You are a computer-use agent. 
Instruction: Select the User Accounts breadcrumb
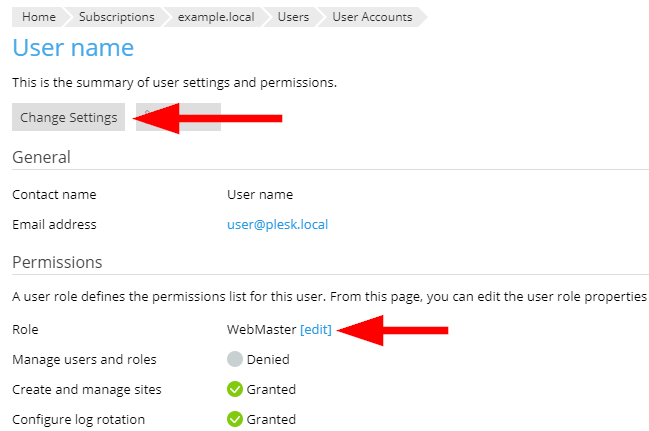(371, 17)
